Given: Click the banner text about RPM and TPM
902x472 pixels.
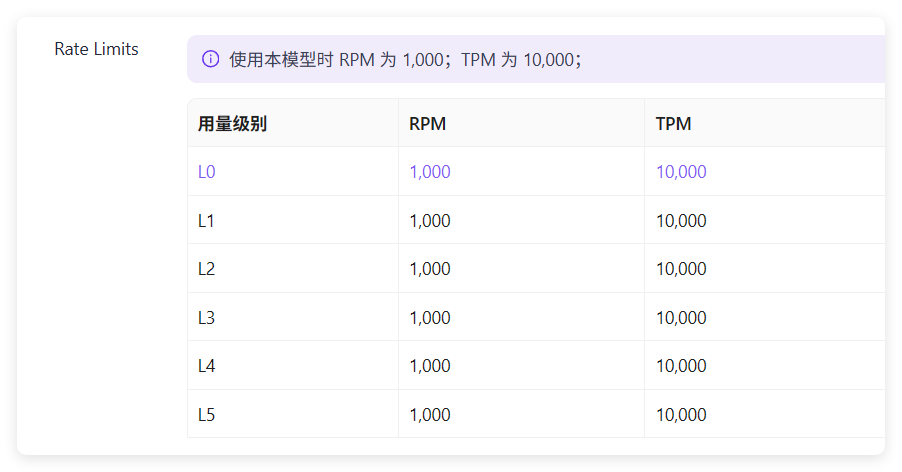Looking at the screenshot, I should click(406, 59).
